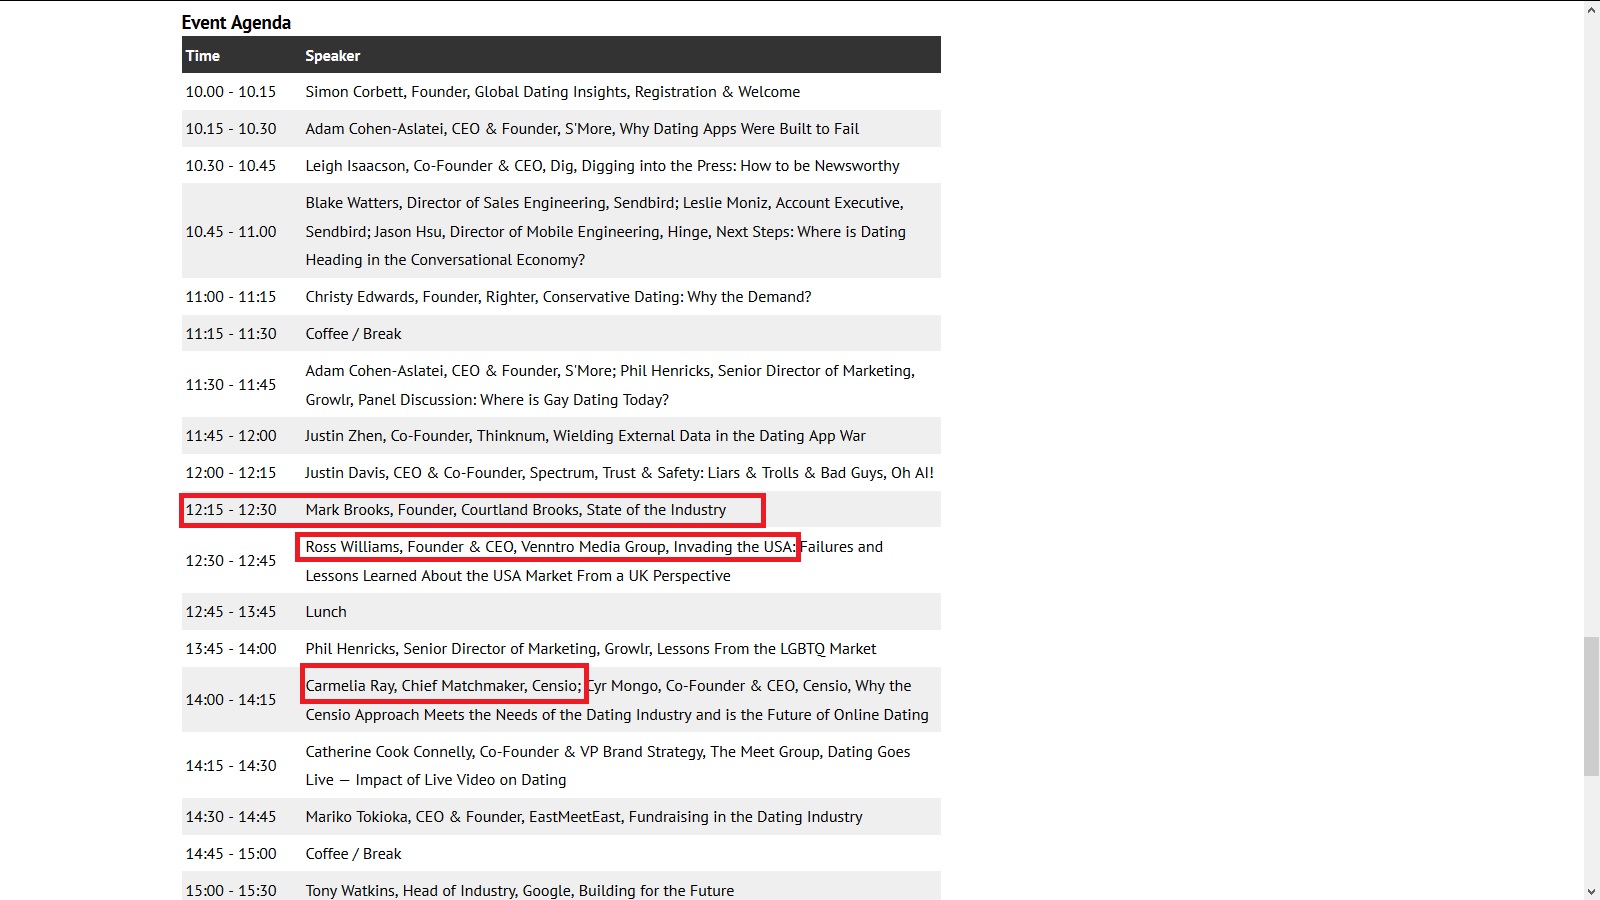The height and width of the screenshot is (900, 1600).
Task: Click the 14:45 'Coffee / Break' entry
Action: point(353,854)
